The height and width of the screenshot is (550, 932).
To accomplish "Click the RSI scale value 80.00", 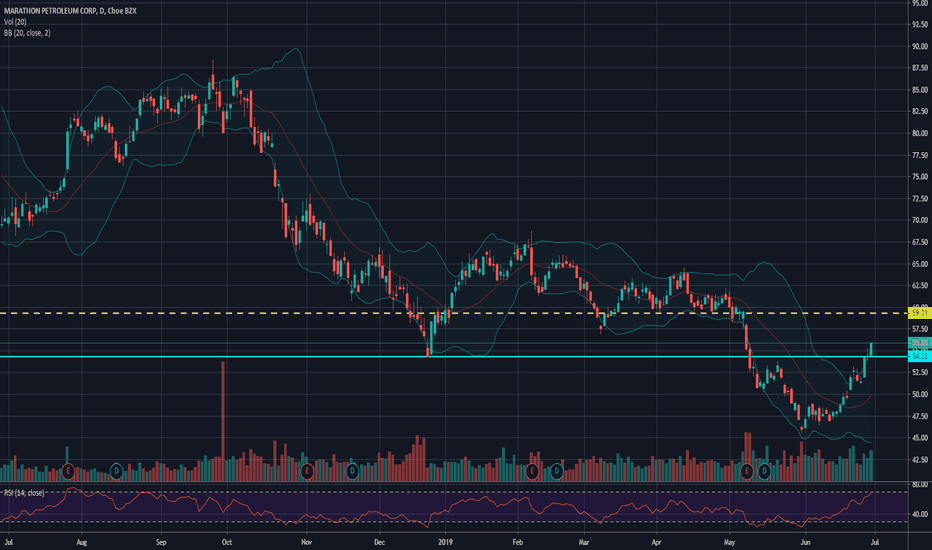I will 919,485.
